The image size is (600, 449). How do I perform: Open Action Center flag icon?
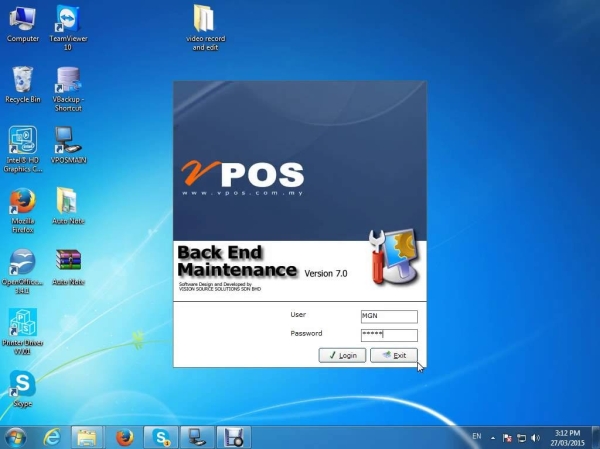[507, 438]
